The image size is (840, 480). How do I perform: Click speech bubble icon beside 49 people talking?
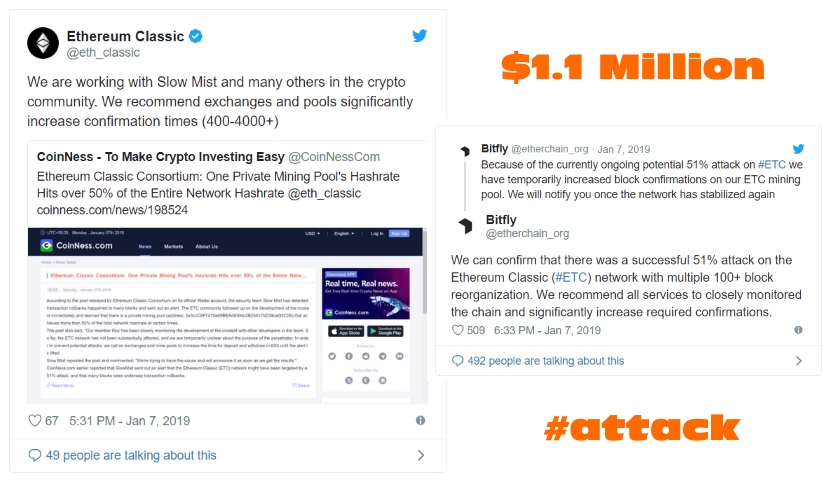point(35,455)
